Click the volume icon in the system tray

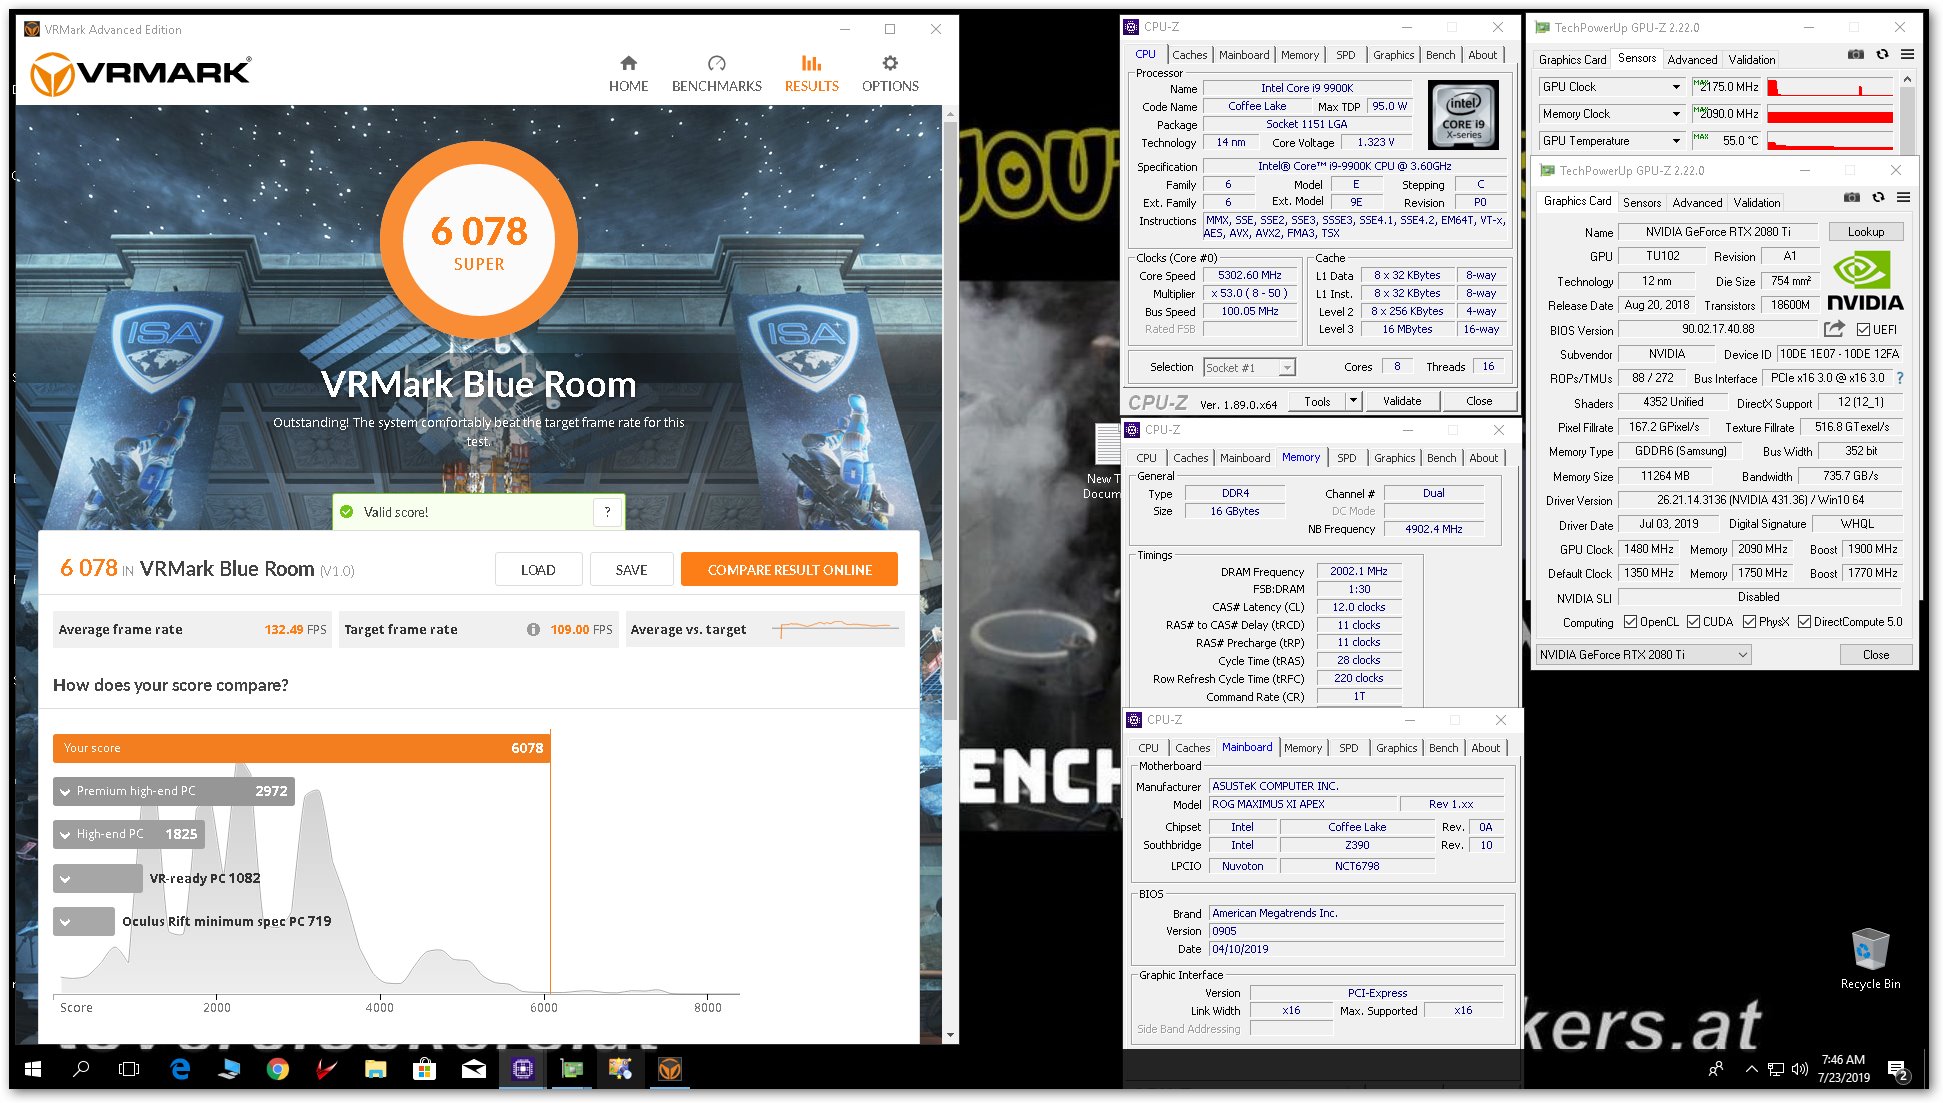pos(1799,1069)
